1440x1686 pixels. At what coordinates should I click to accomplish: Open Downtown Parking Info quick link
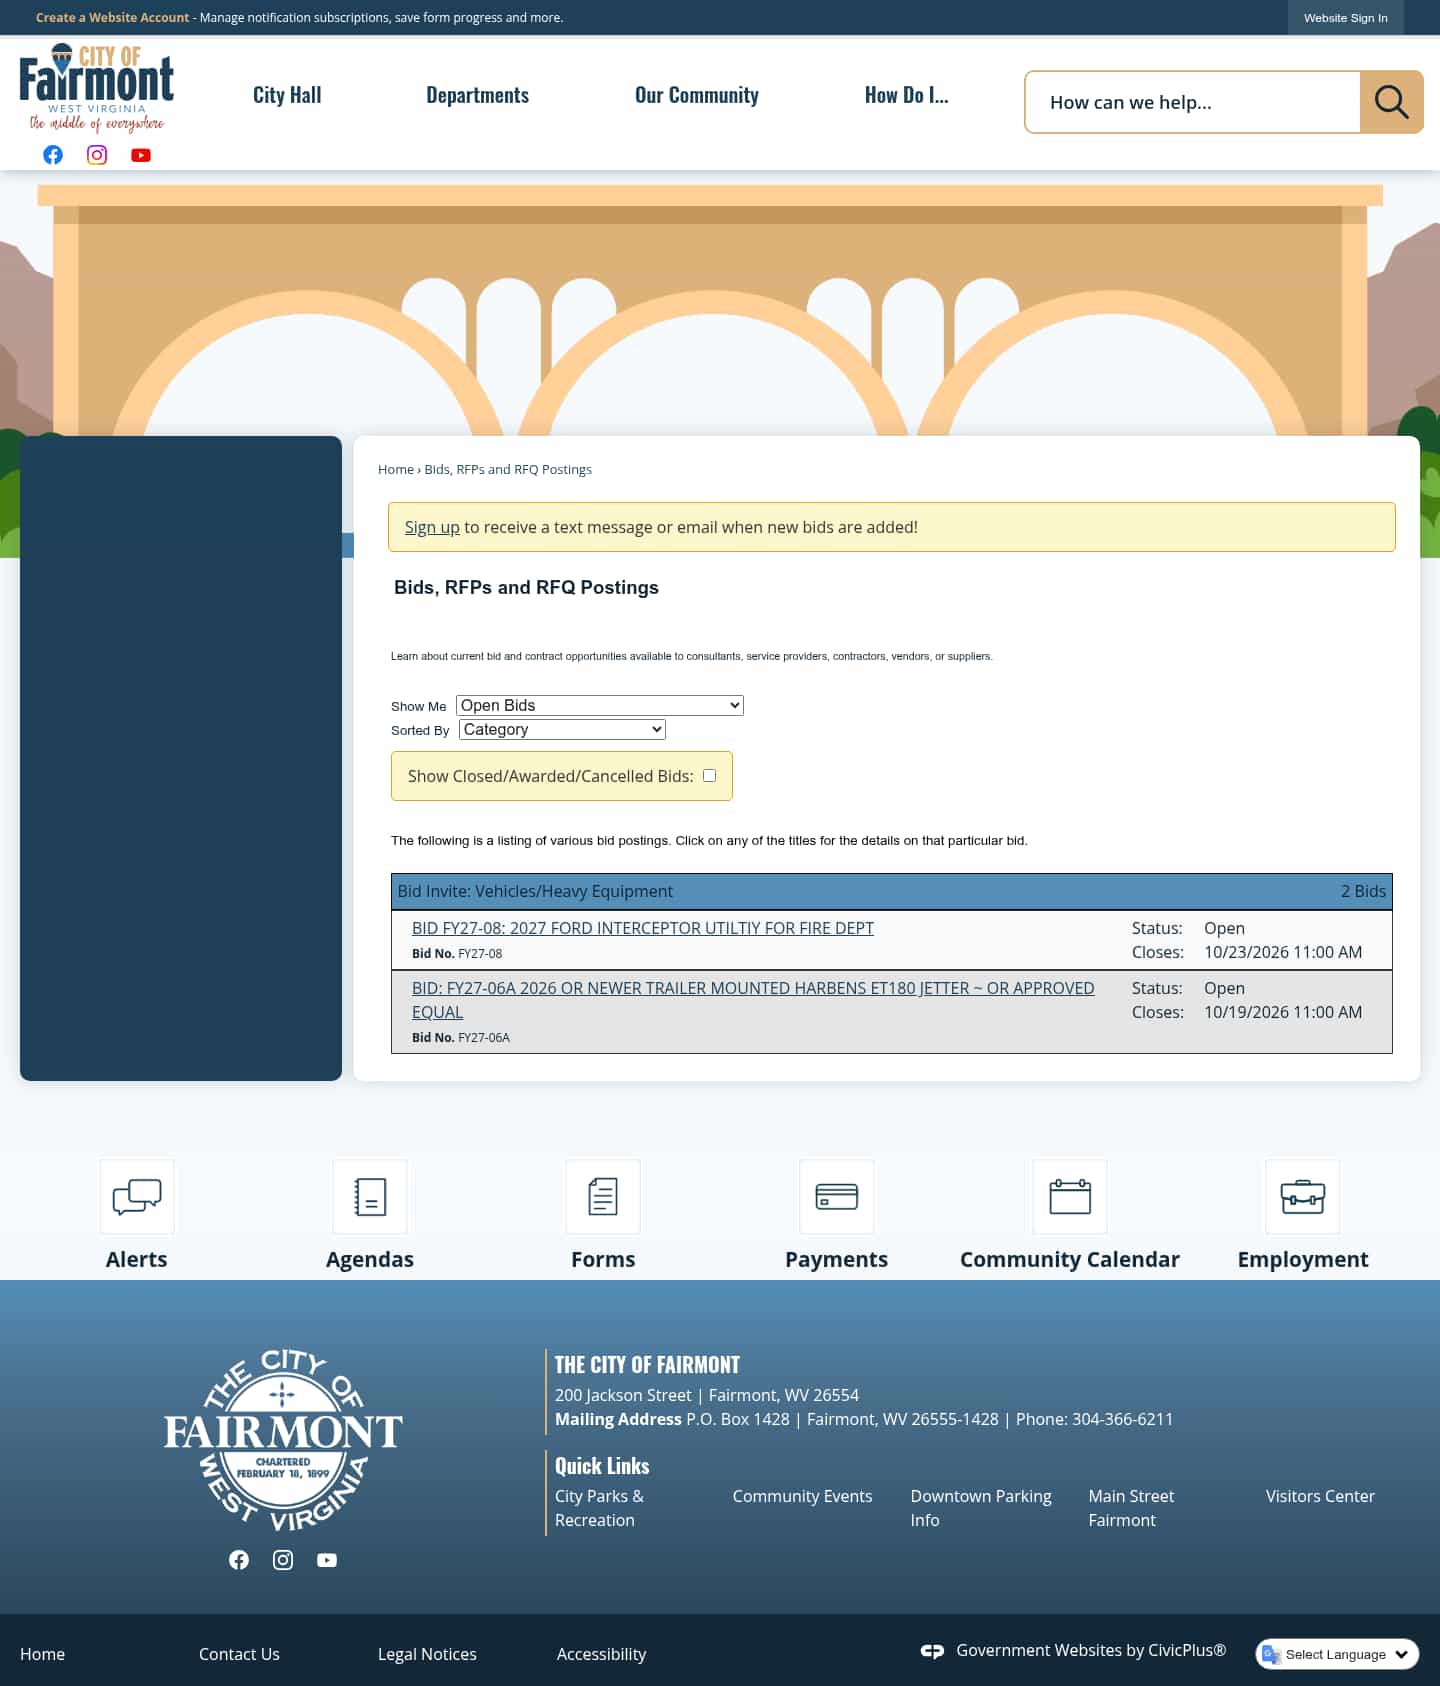pyautogui.click(x=981, y=1508)
